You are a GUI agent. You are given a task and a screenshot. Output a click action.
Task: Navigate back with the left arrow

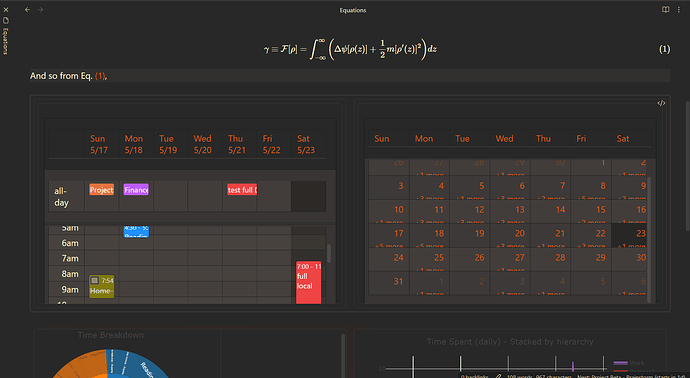27,10
